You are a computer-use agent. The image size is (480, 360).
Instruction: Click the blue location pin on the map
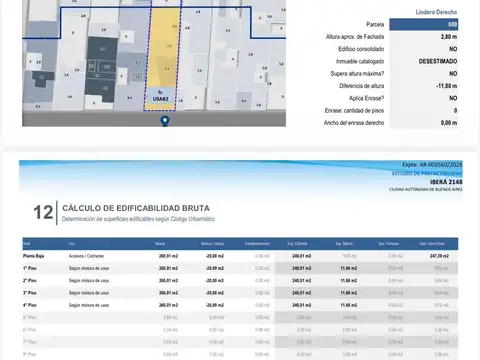[x=165, y=121]
